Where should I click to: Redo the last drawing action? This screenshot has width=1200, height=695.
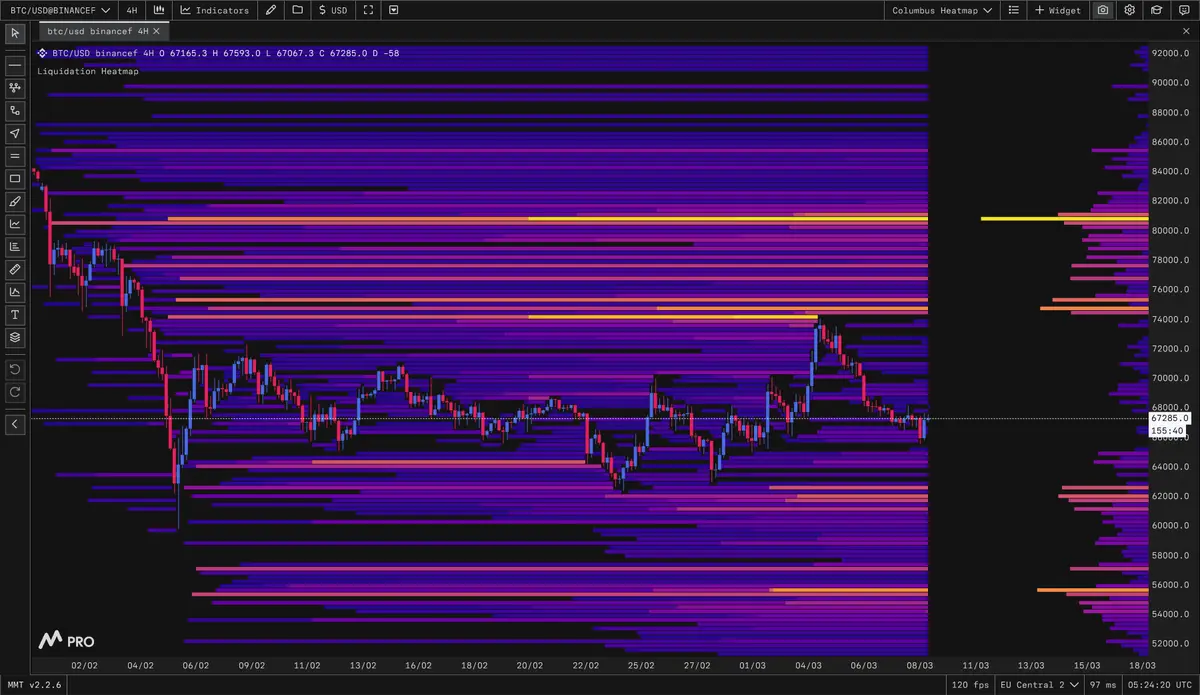[x=15, y=392]
